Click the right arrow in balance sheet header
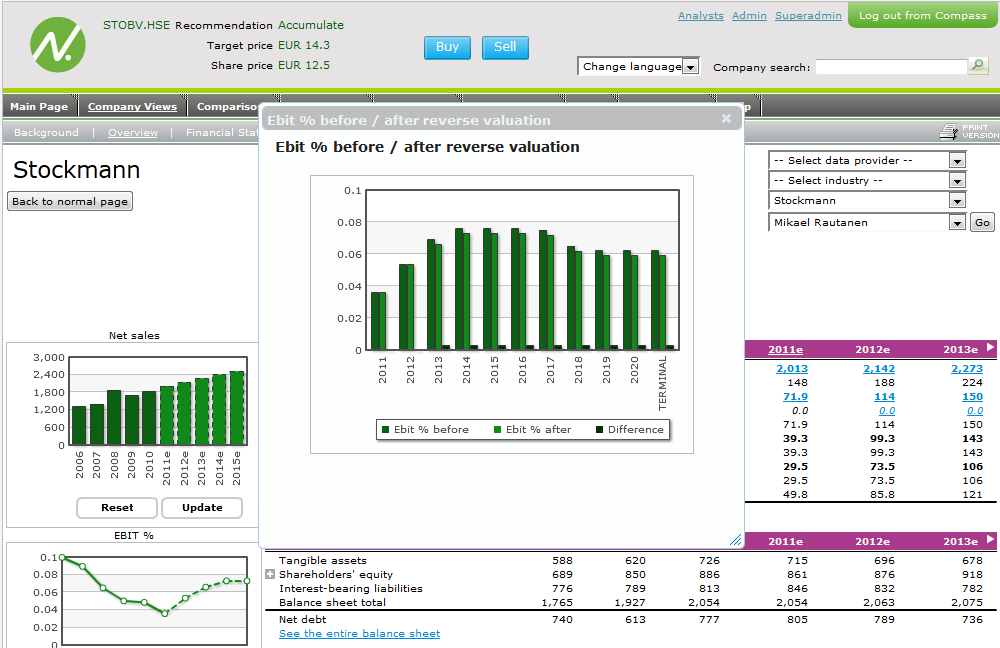This screenshot has width=1000, height=648. [x=990, y=540]
